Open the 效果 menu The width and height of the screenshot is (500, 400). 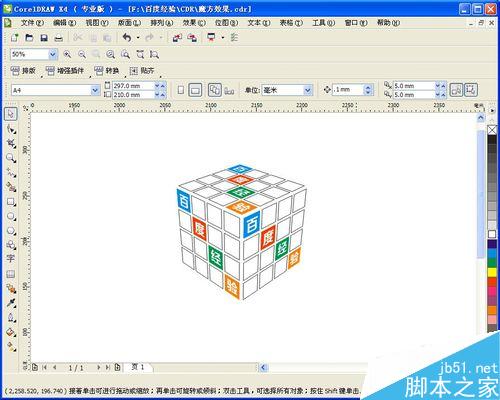(194, 23)
